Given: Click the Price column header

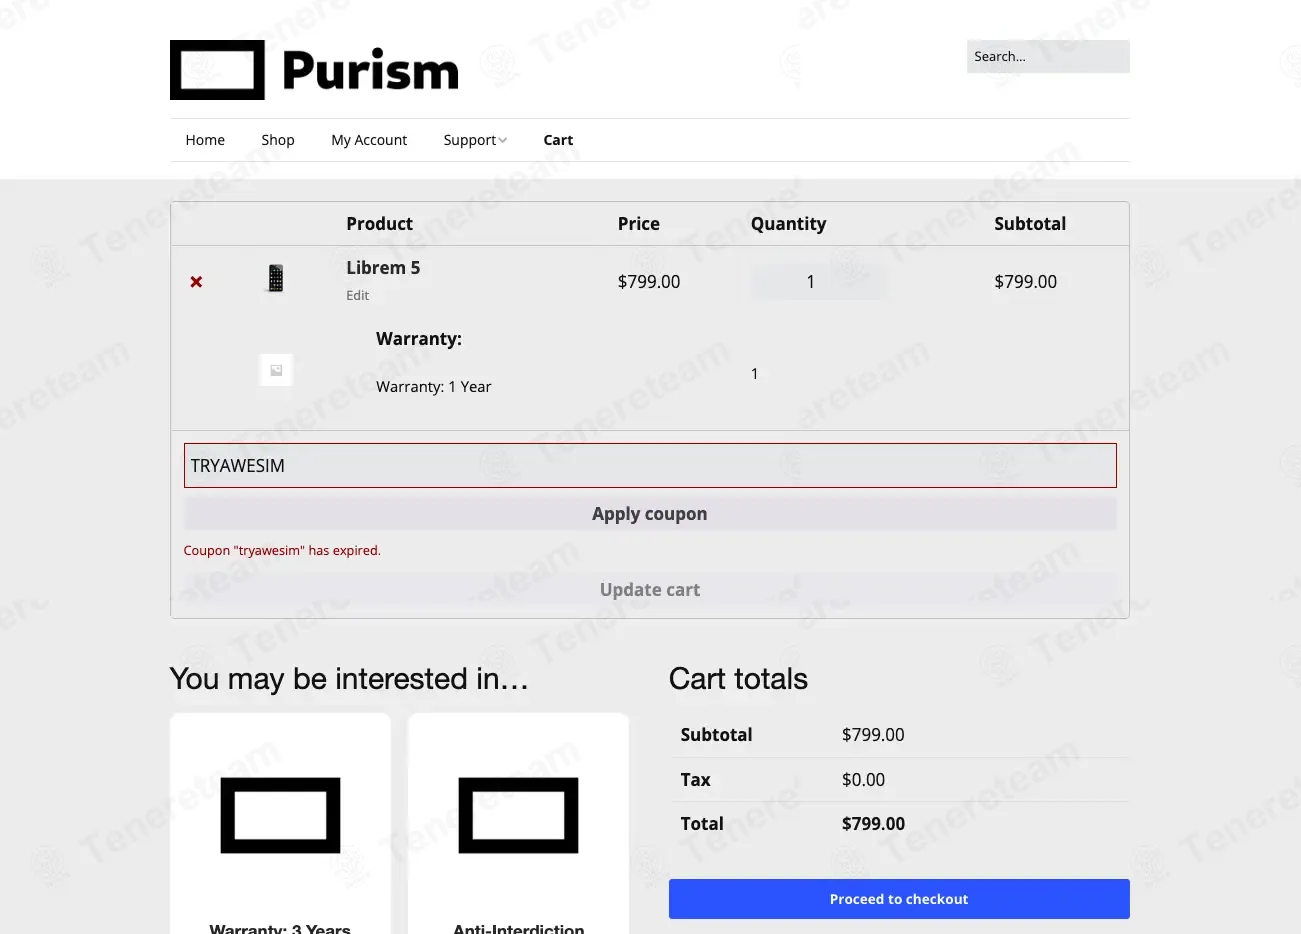Looking at the screenshot, I should click(x=638, y=224).
